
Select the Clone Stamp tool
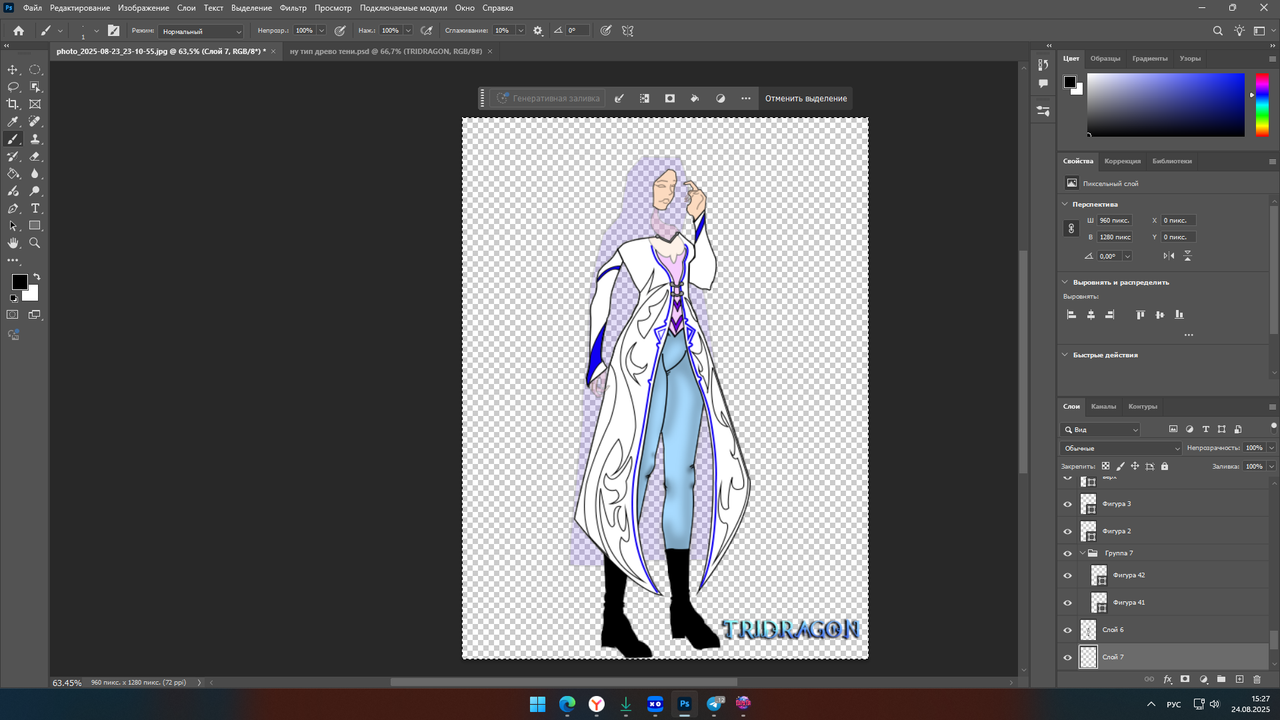click(x=35, y=139)
